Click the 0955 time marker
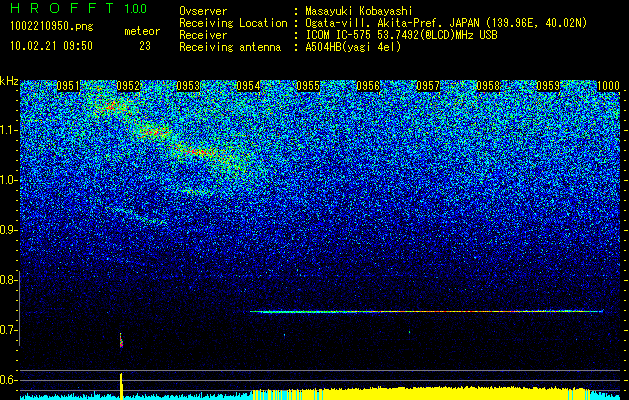Viewport: 629px width, 400px height. coord(308,86)
